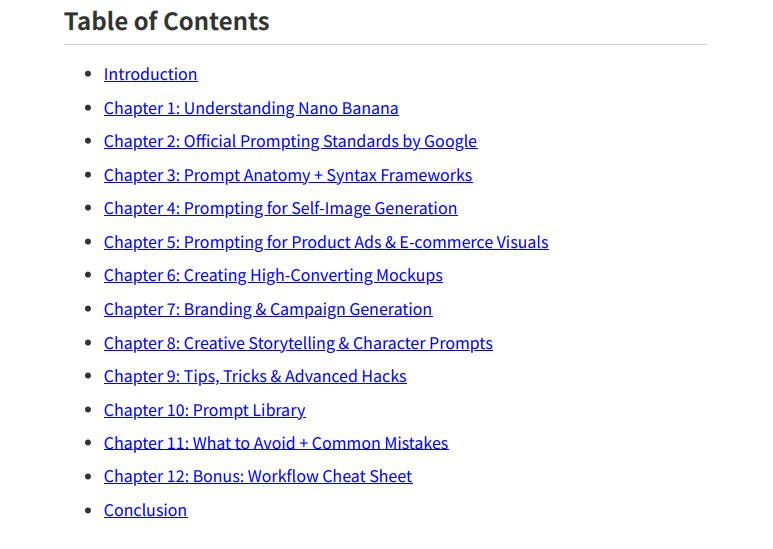Screen dimensions: 773x549
Task: Open Chapter 8: Creative Storytelling & Character Prompts
Action: pos(298,343)
